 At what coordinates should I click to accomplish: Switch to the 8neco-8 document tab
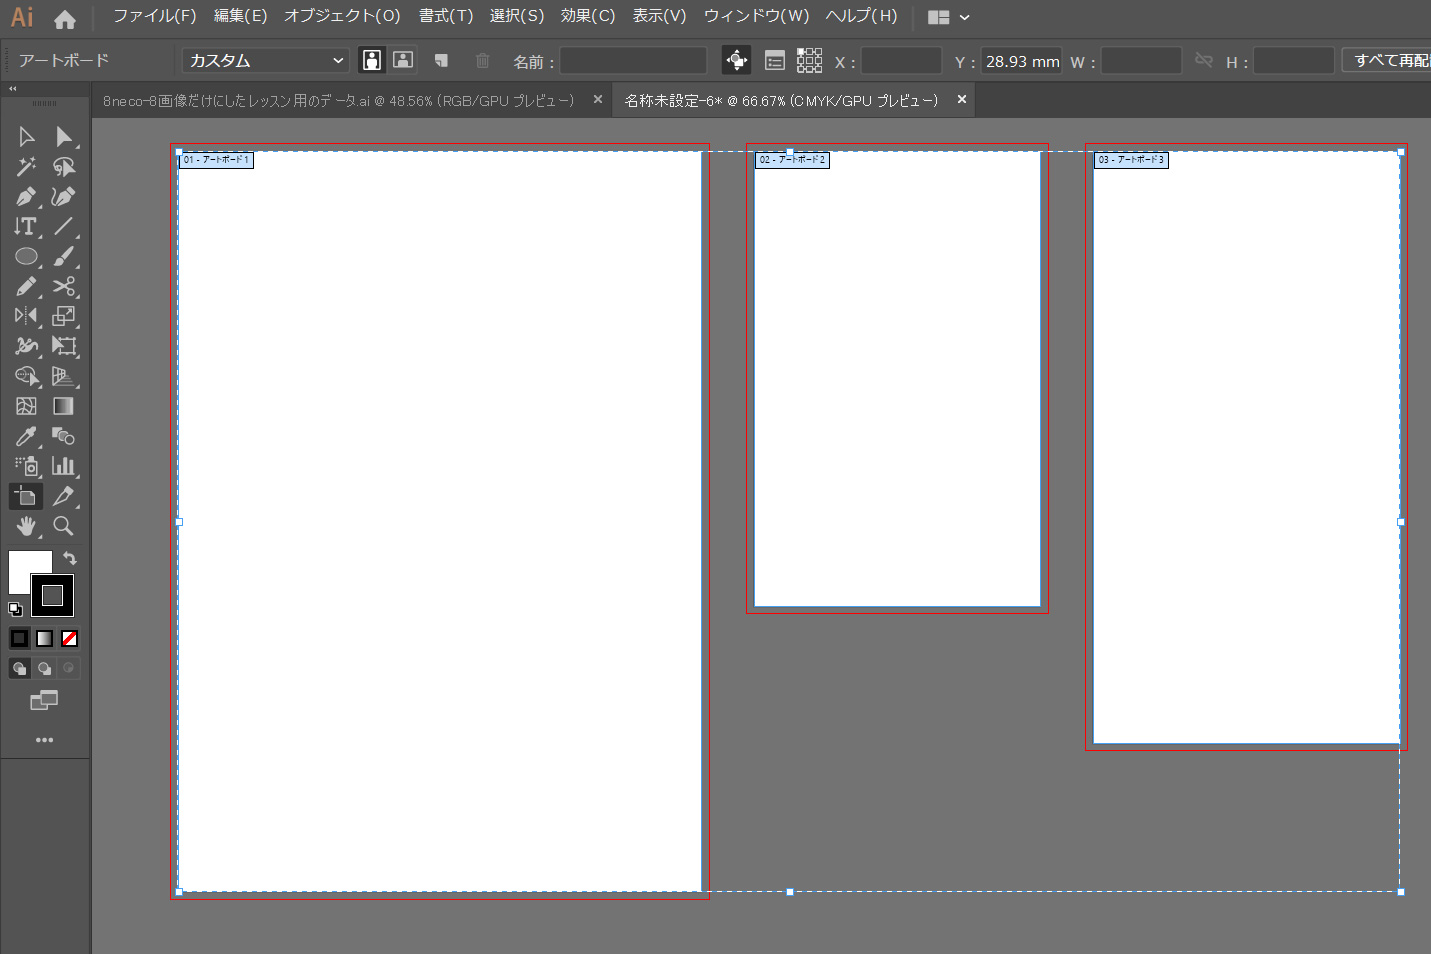tap(339, 101)
